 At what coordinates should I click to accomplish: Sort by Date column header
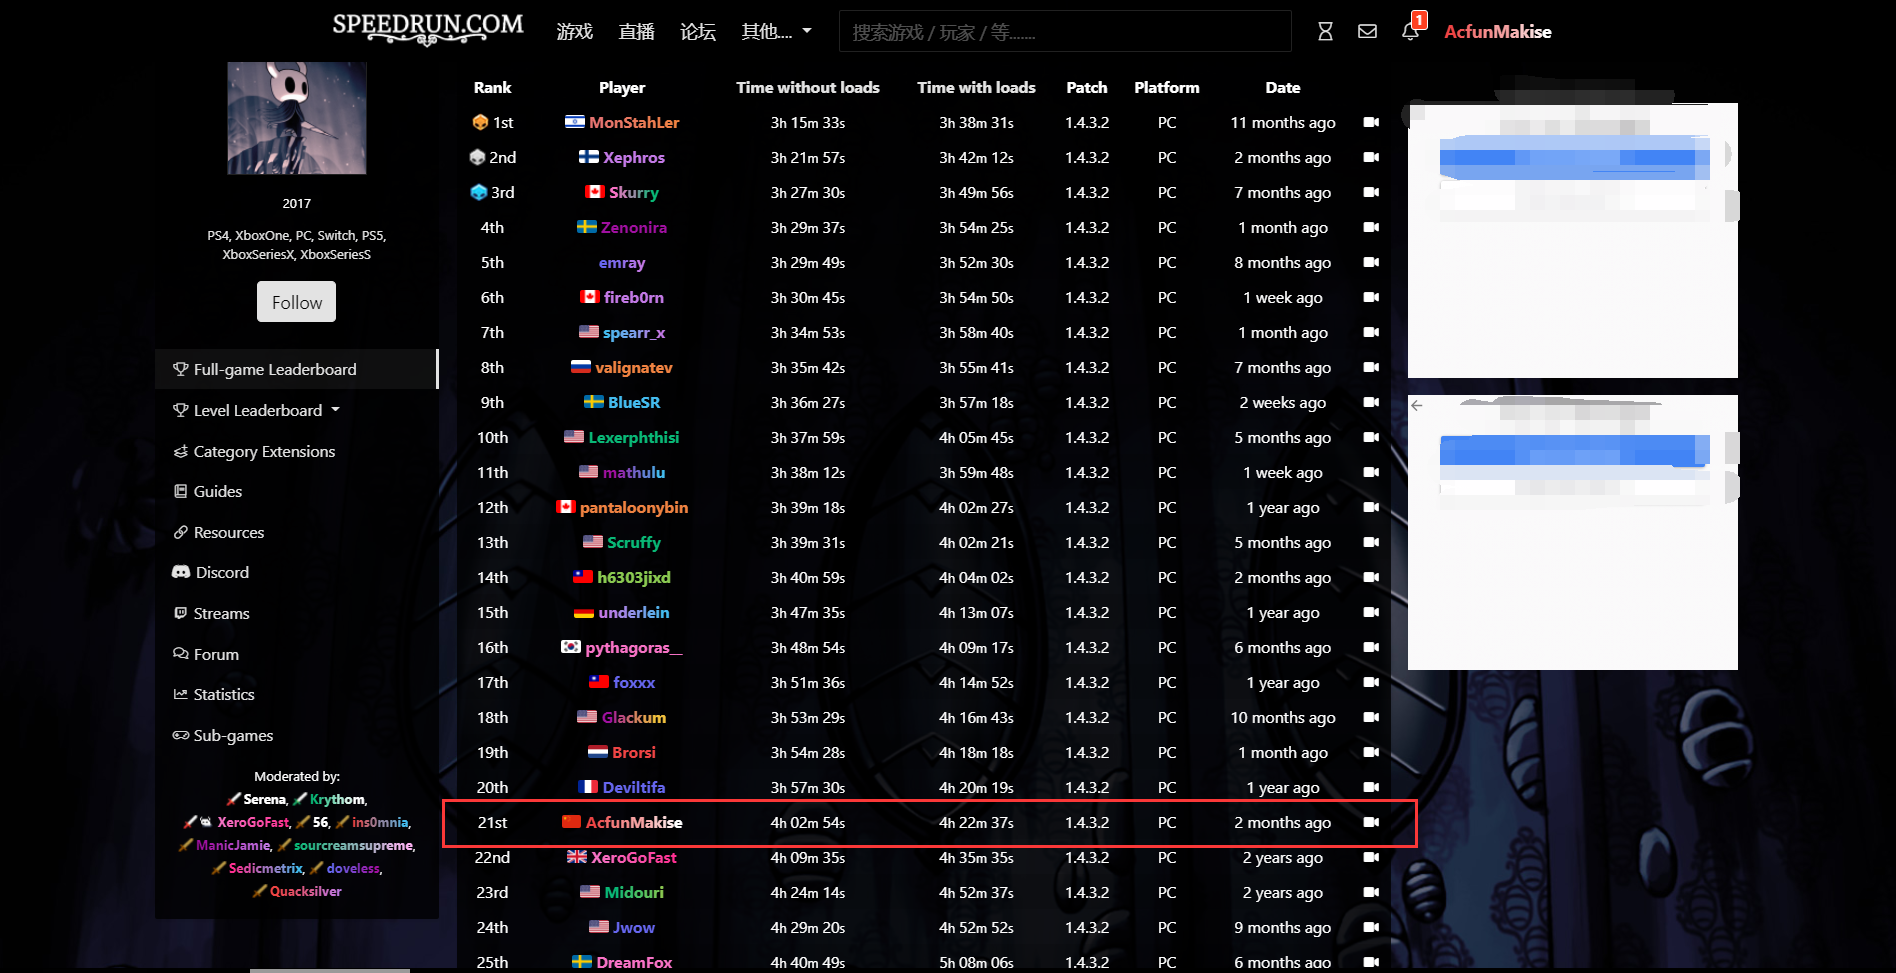pos(1282,87)
